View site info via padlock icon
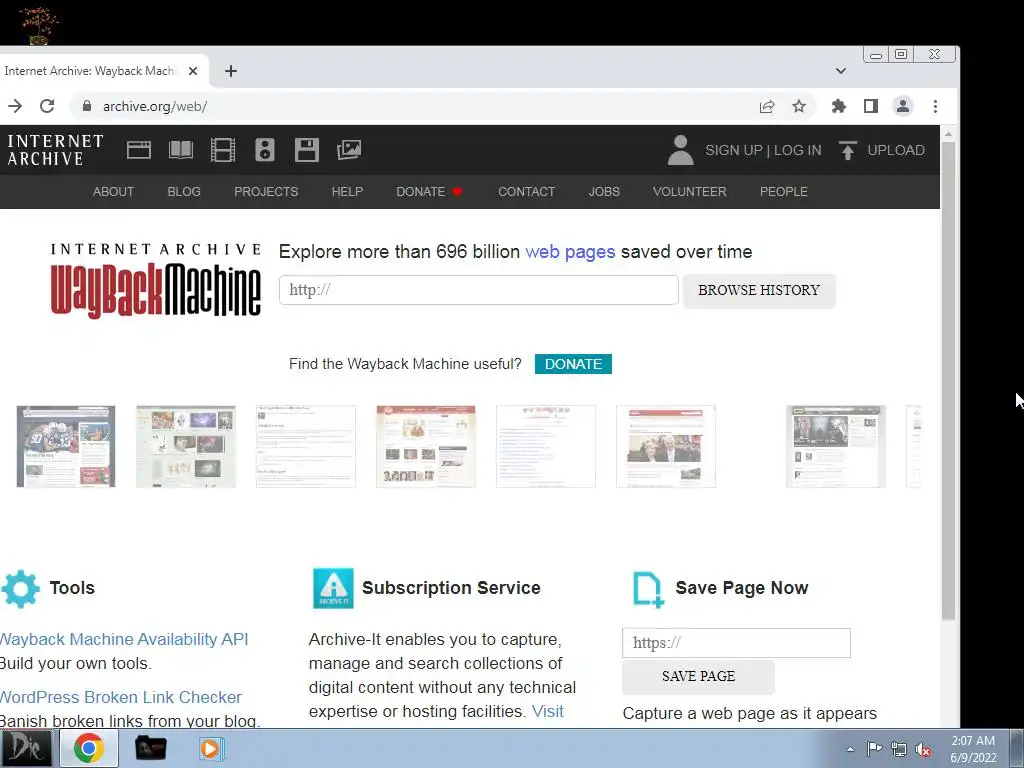 (x=86, y=106)
